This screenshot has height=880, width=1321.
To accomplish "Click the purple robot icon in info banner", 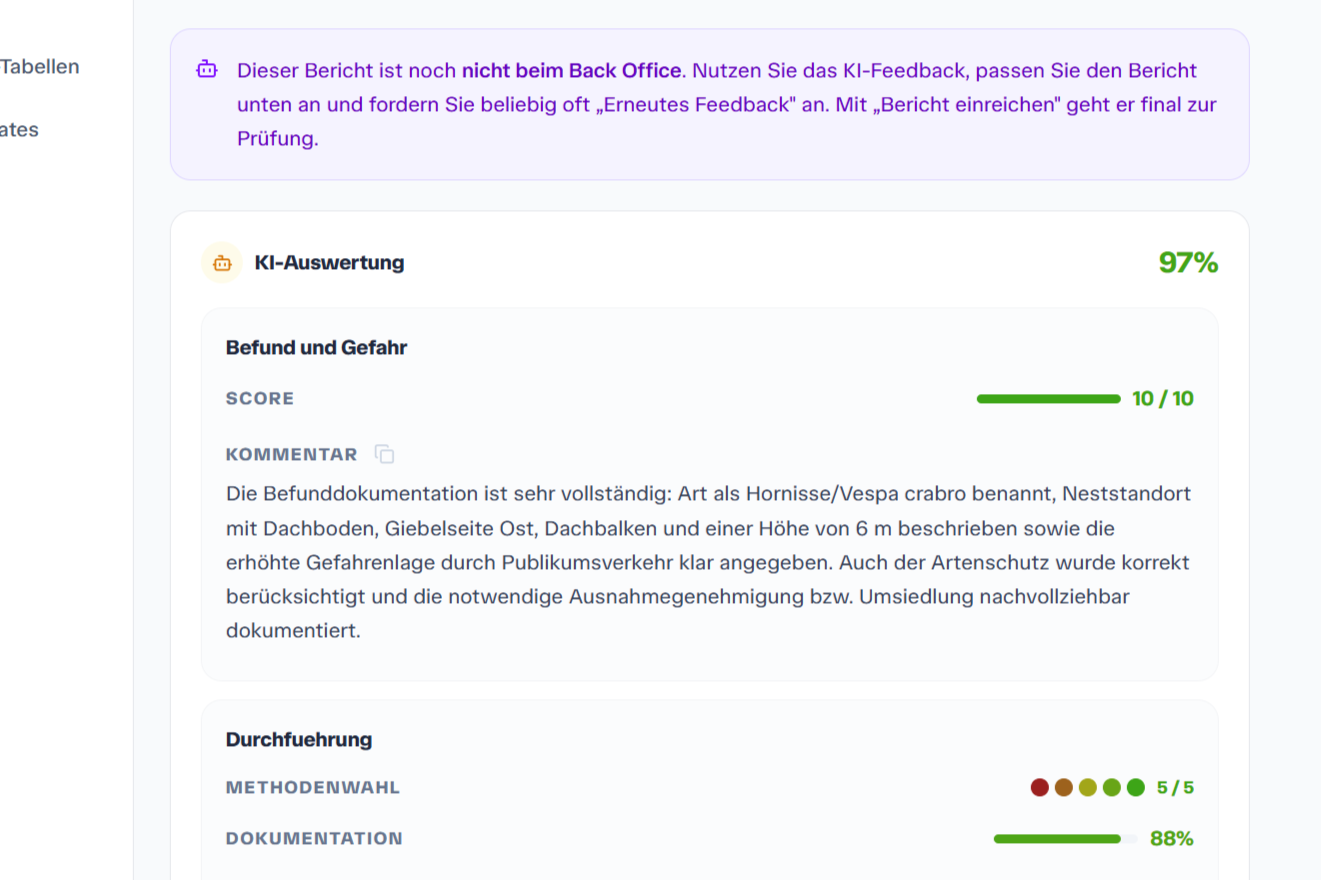I will click(x=206, y=70).
